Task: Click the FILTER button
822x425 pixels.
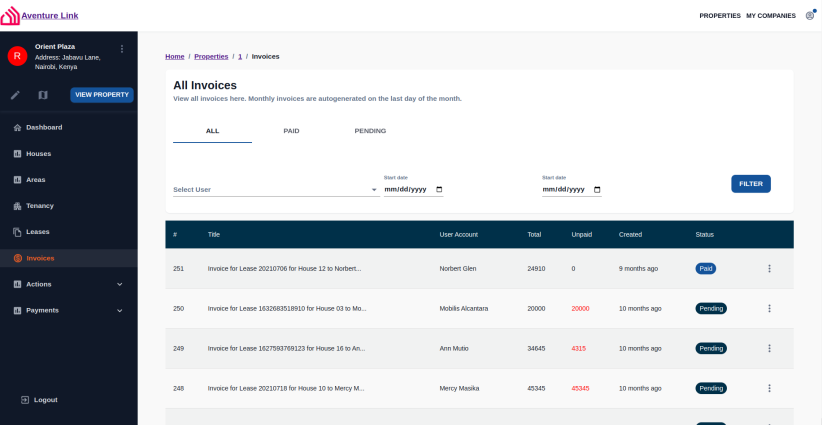Action: 751,184
